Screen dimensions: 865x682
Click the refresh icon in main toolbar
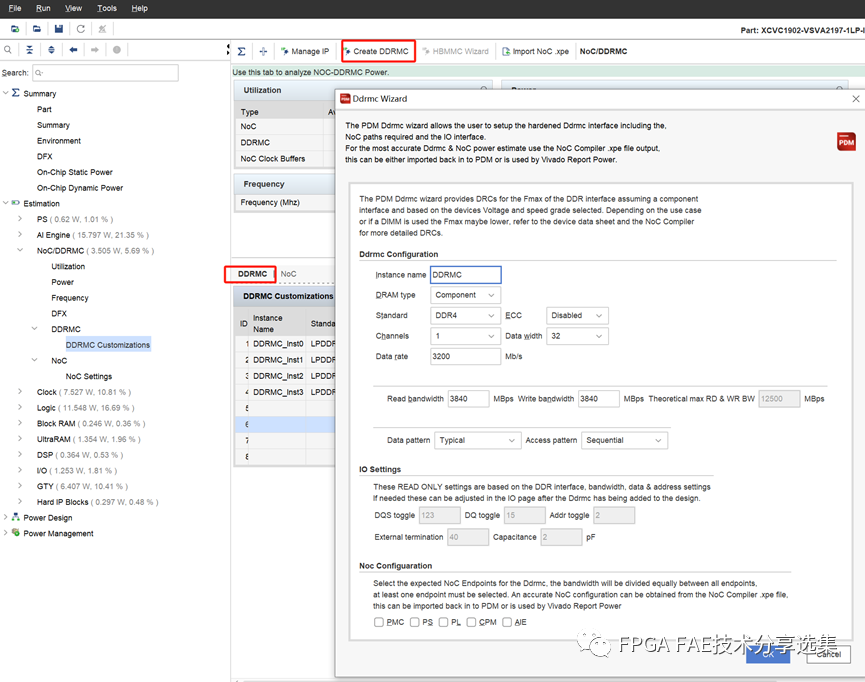[80, 29]
